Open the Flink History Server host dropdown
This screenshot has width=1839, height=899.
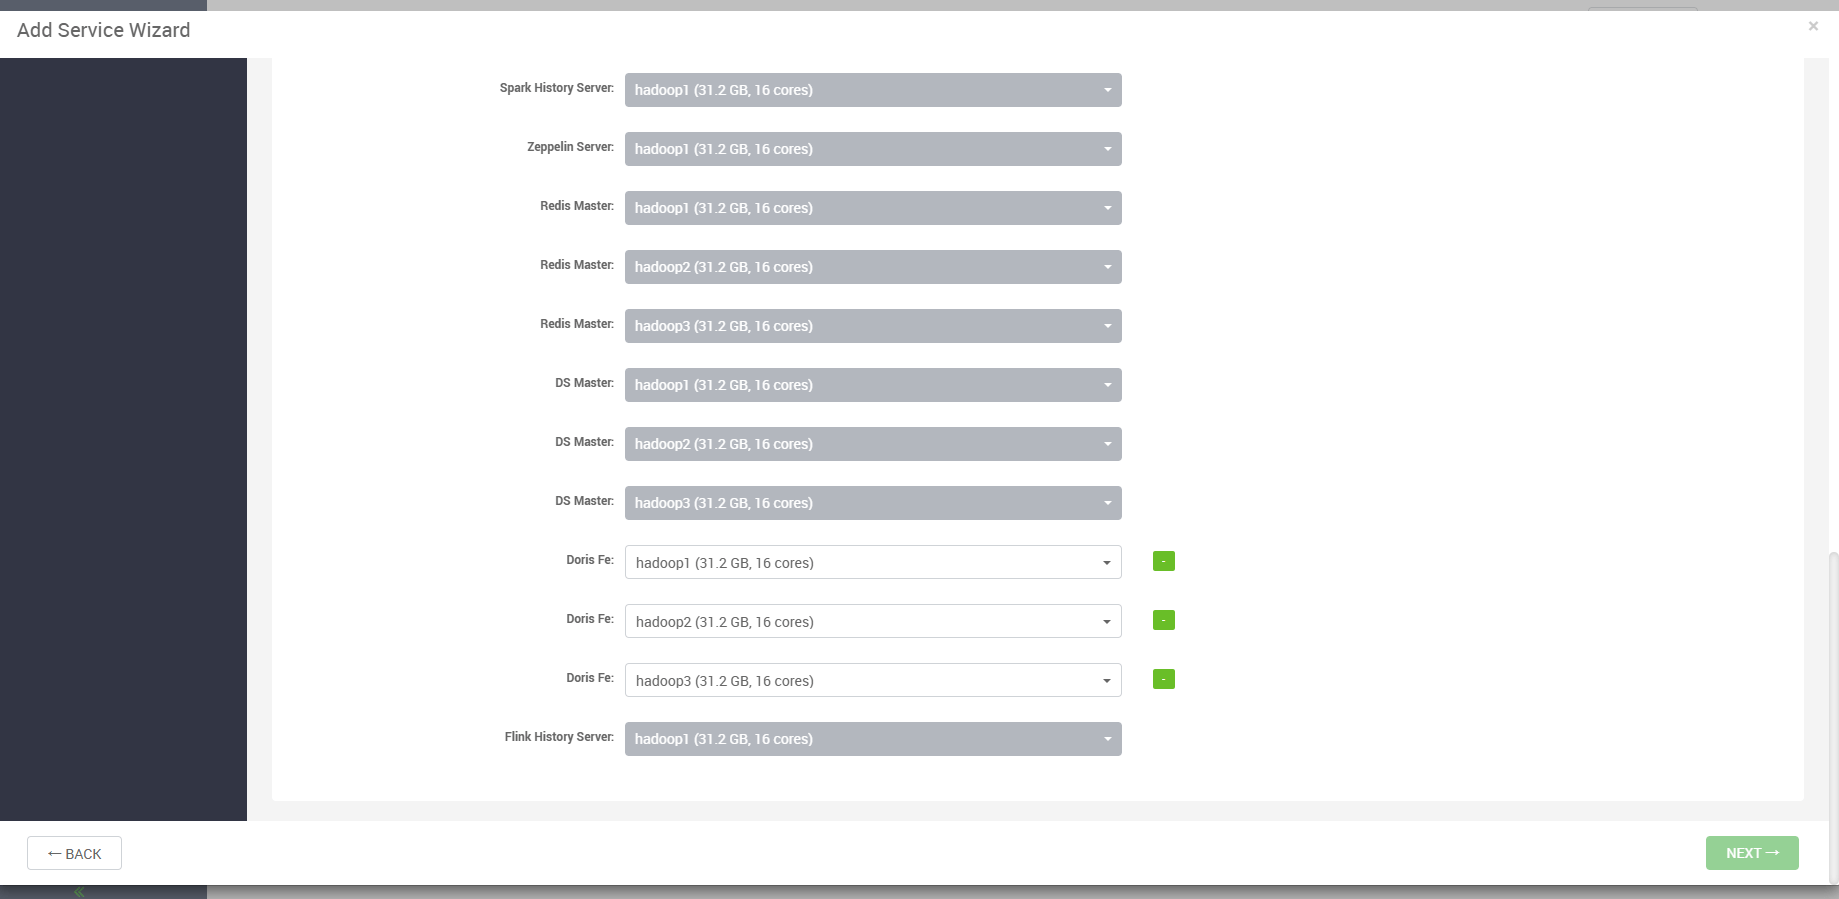(x=872, y=739)
